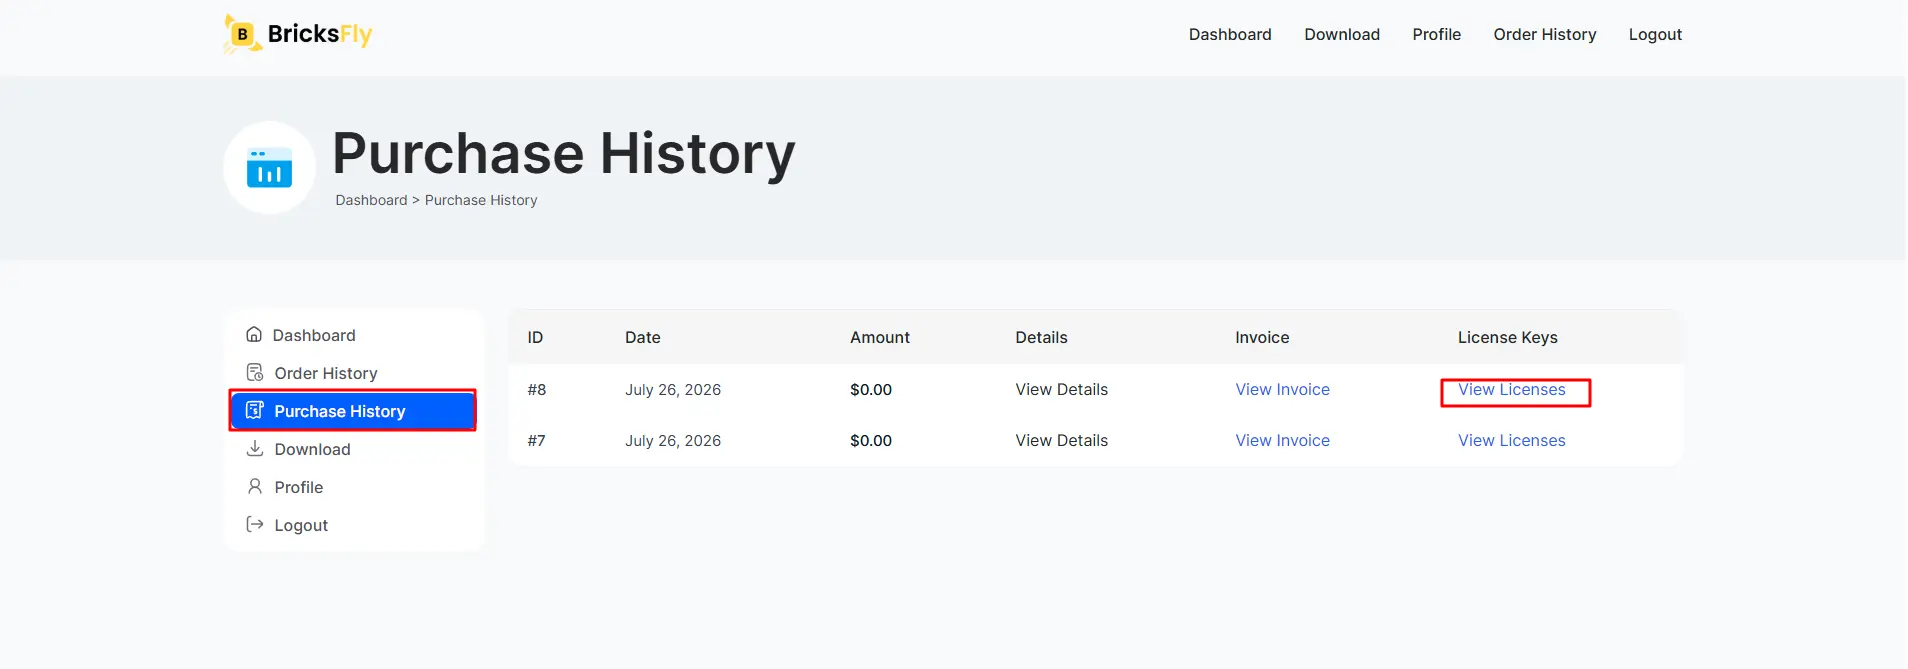
Task: Click order ID #7
Action: tap(537, 440)
